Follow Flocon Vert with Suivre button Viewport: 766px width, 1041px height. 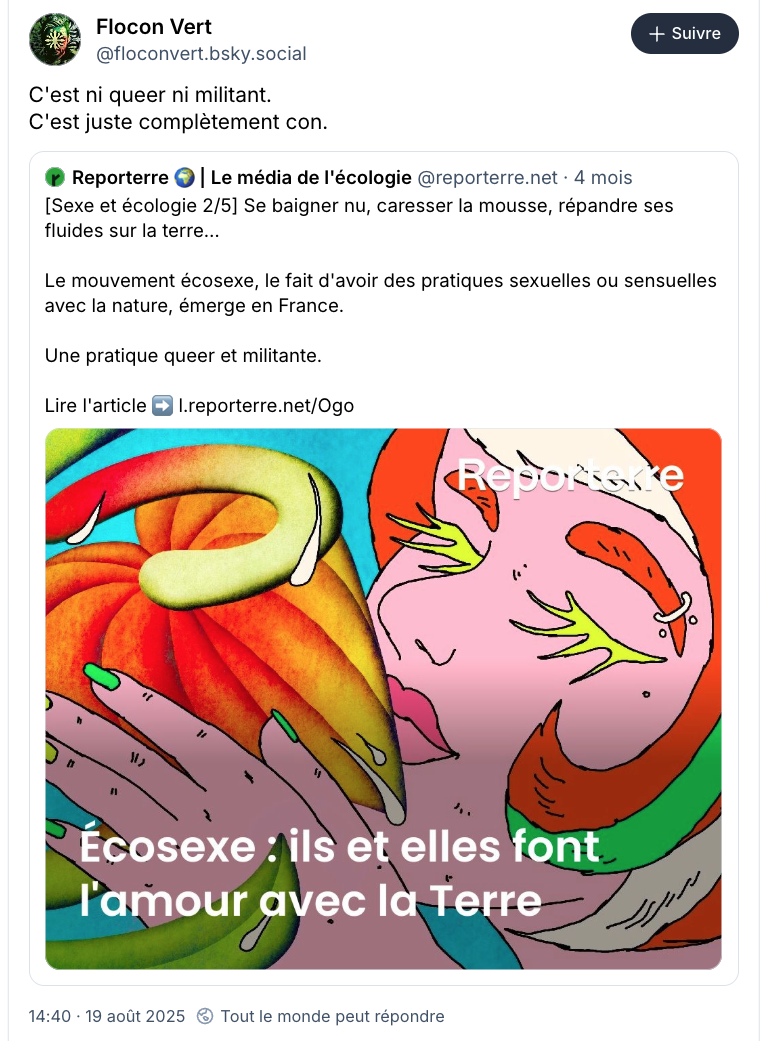pos(684,33)
